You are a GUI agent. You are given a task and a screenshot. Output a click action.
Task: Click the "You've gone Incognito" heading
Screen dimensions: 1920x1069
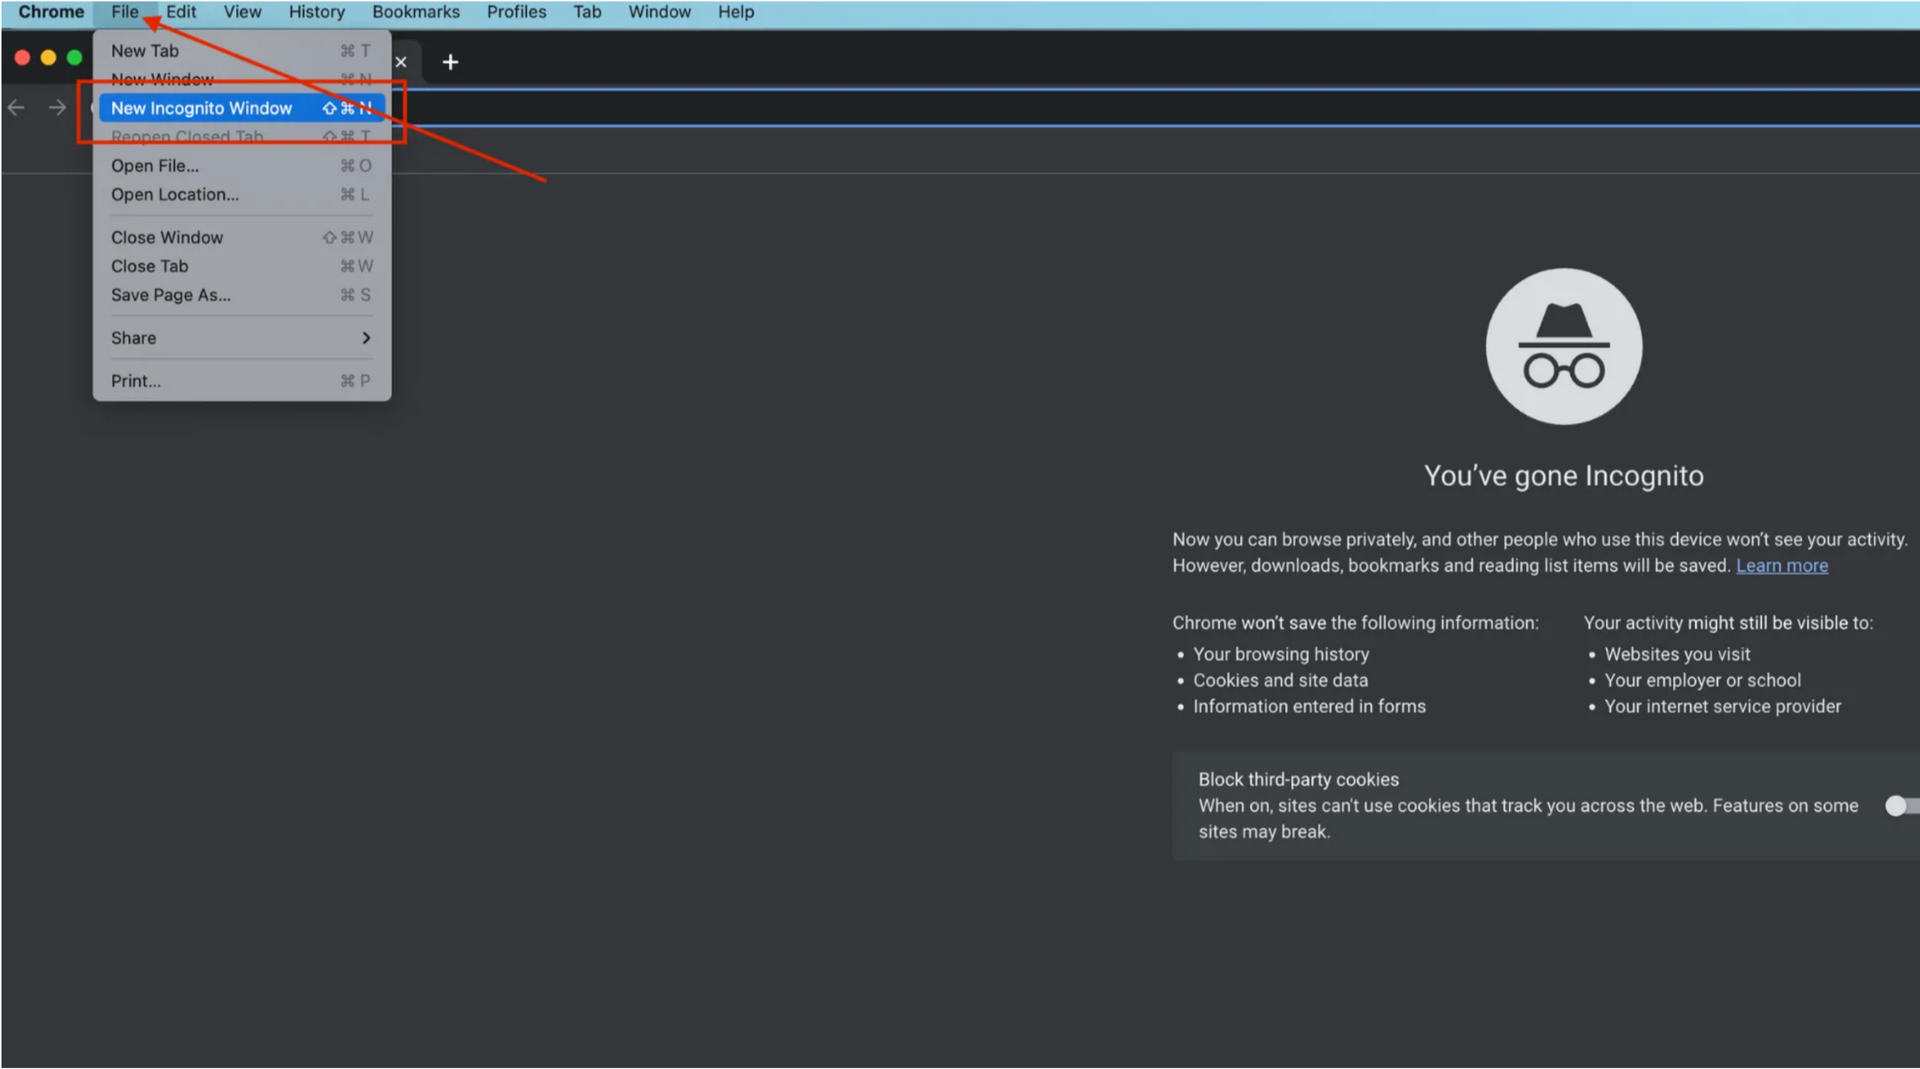pos(1563,476)
